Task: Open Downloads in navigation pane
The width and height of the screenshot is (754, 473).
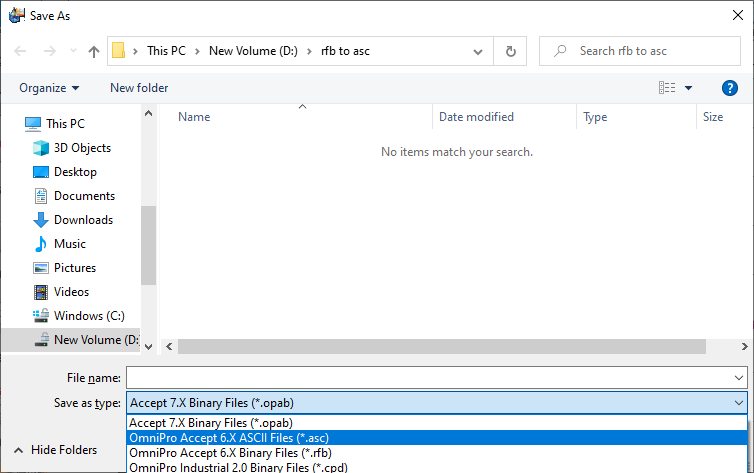Action: pyautogui.click(x=83, y=220)
